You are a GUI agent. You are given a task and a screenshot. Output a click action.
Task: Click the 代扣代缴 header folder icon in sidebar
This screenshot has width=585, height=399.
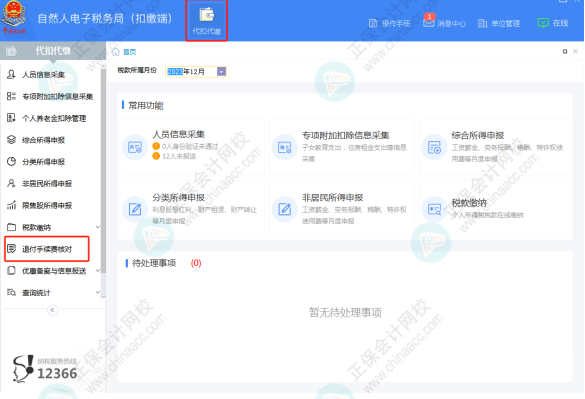11,51
